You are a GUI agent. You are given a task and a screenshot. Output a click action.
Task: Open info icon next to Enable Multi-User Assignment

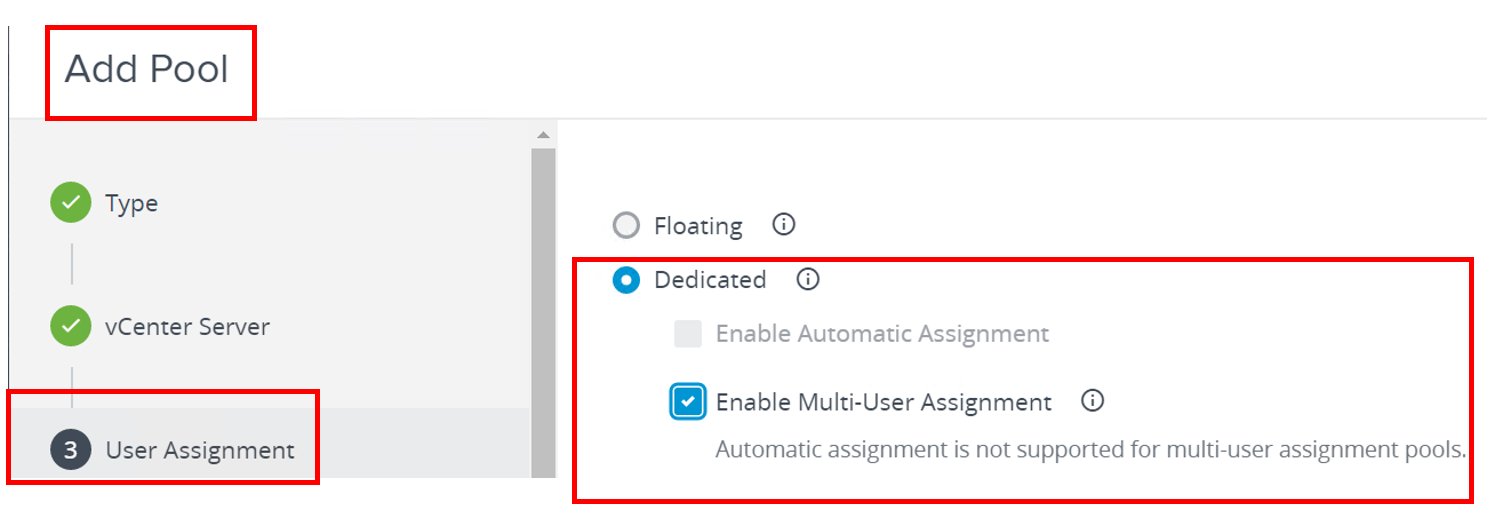pyautogui.click(x=1093, y=401)
